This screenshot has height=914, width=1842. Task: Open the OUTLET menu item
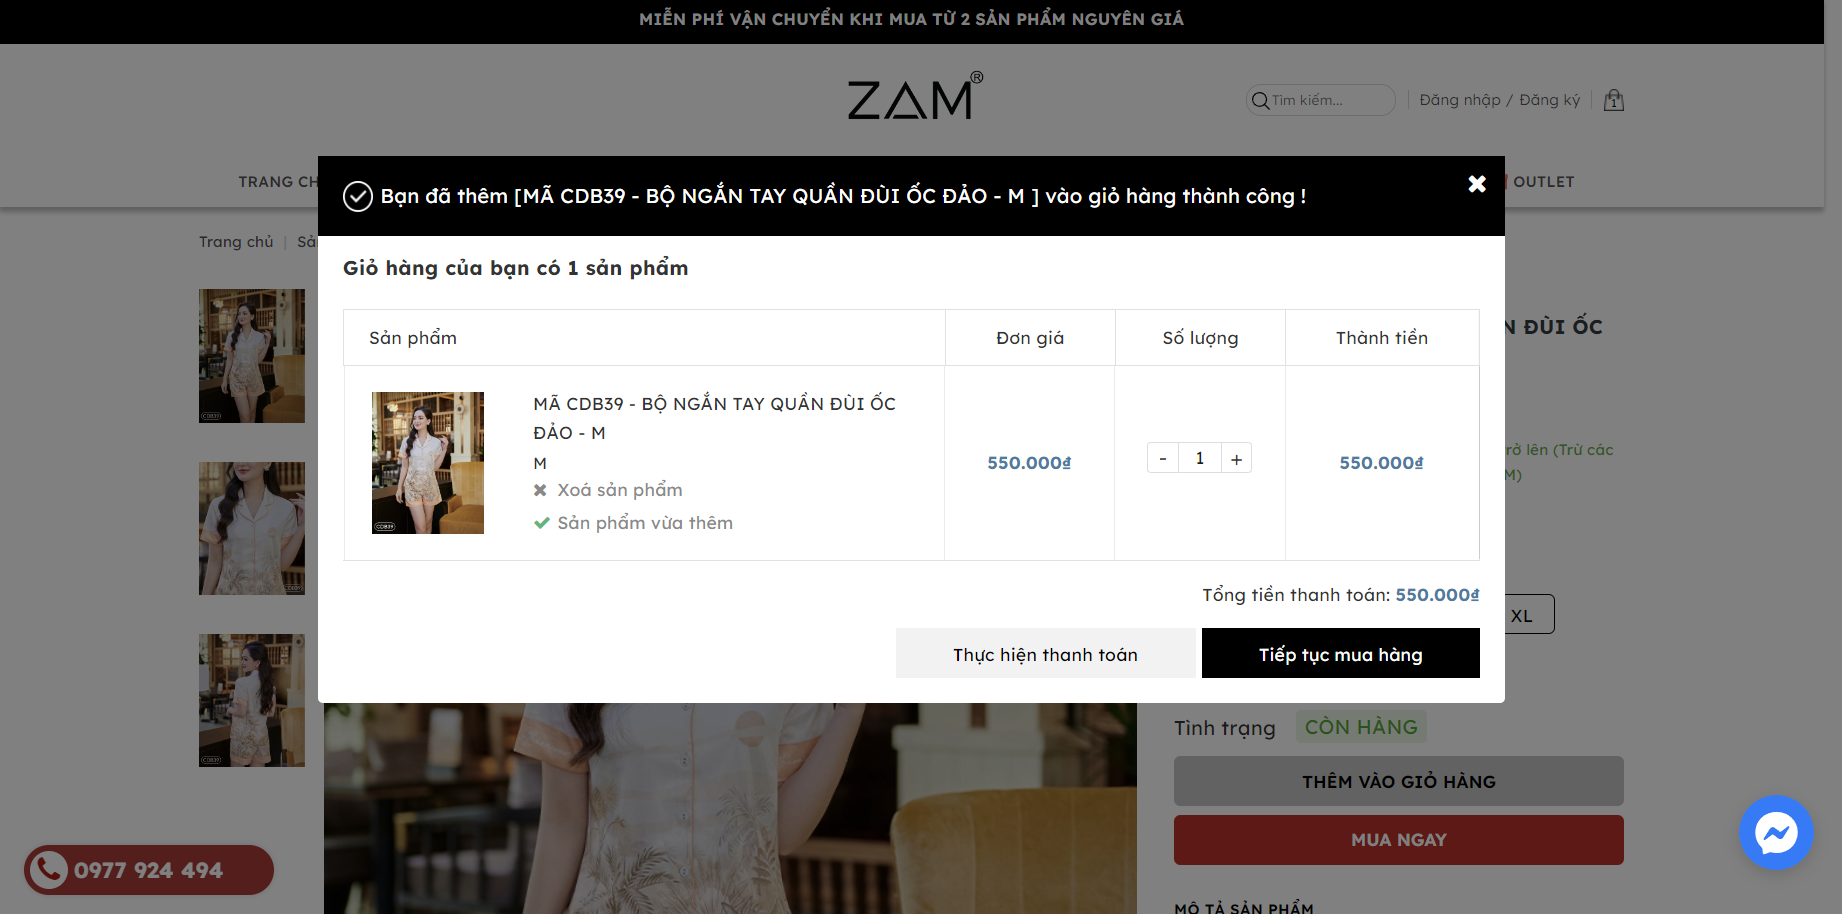(x=1544, y=182)
